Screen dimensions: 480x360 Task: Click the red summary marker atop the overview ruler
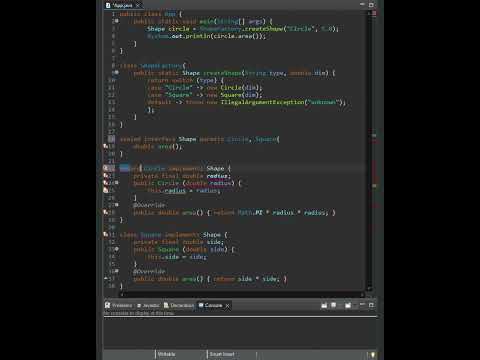click(x=374, y=13)
